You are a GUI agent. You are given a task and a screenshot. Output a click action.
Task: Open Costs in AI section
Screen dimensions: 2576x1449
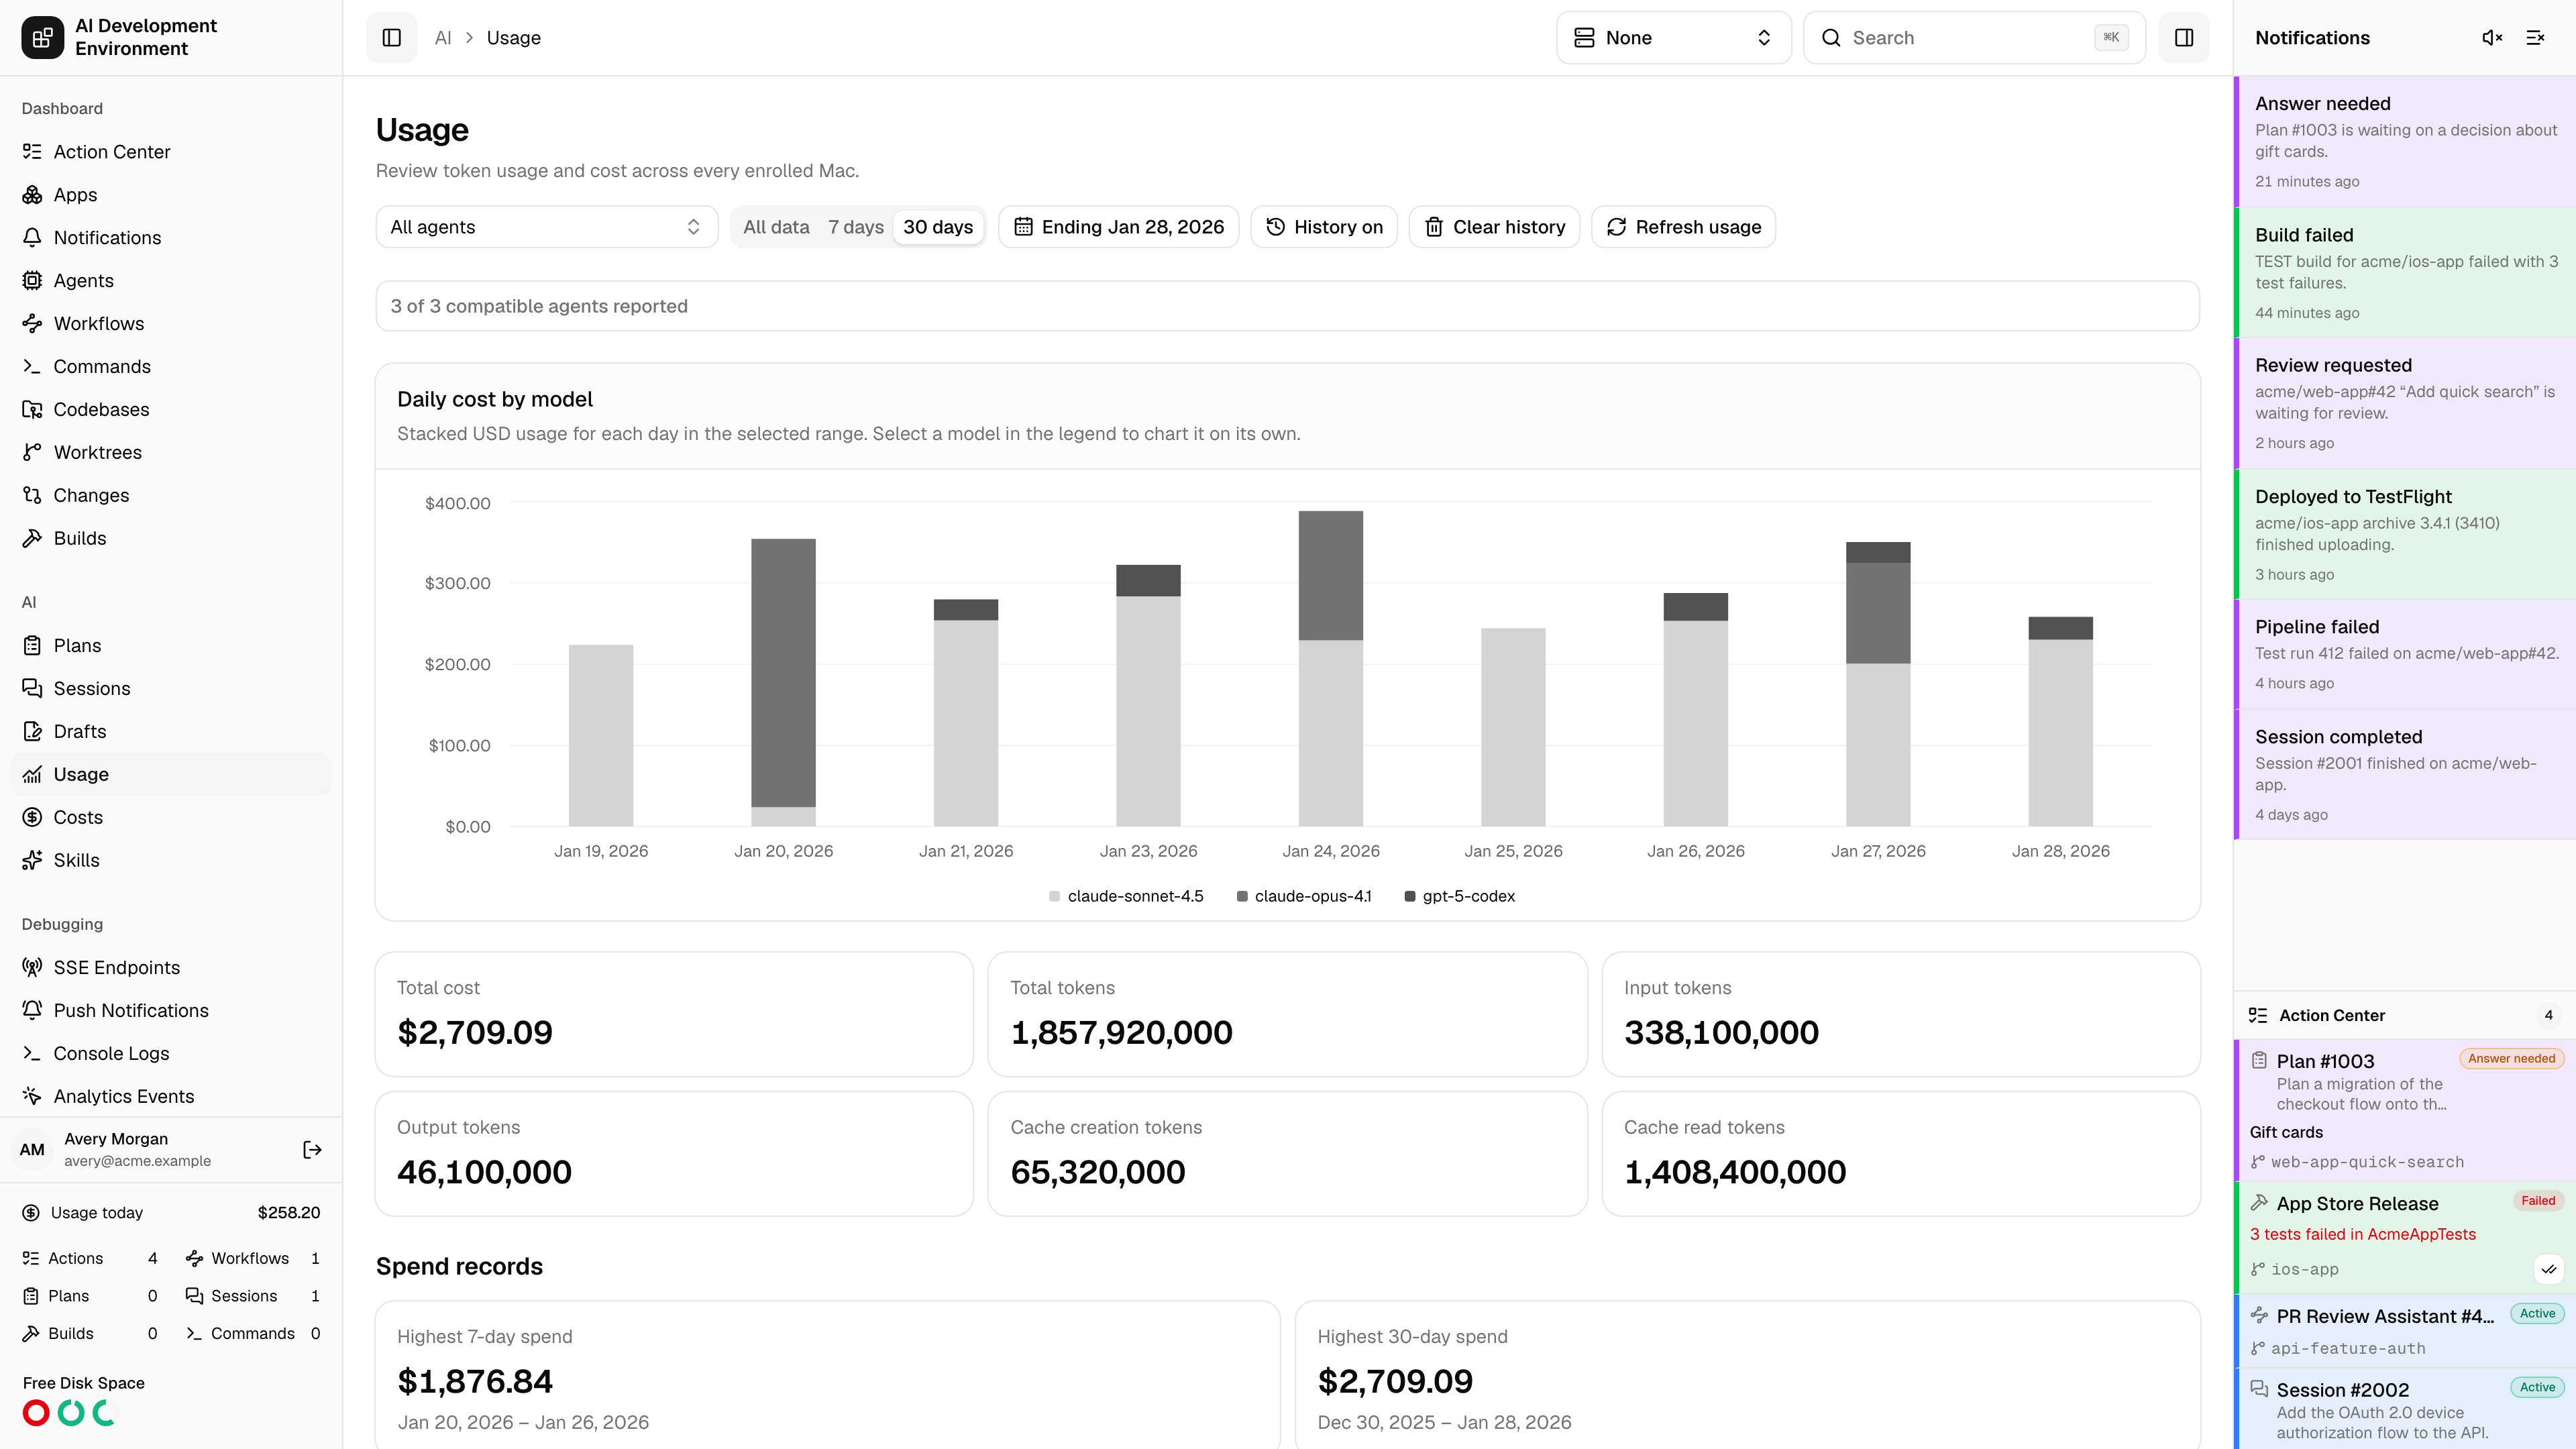(171, 818)
